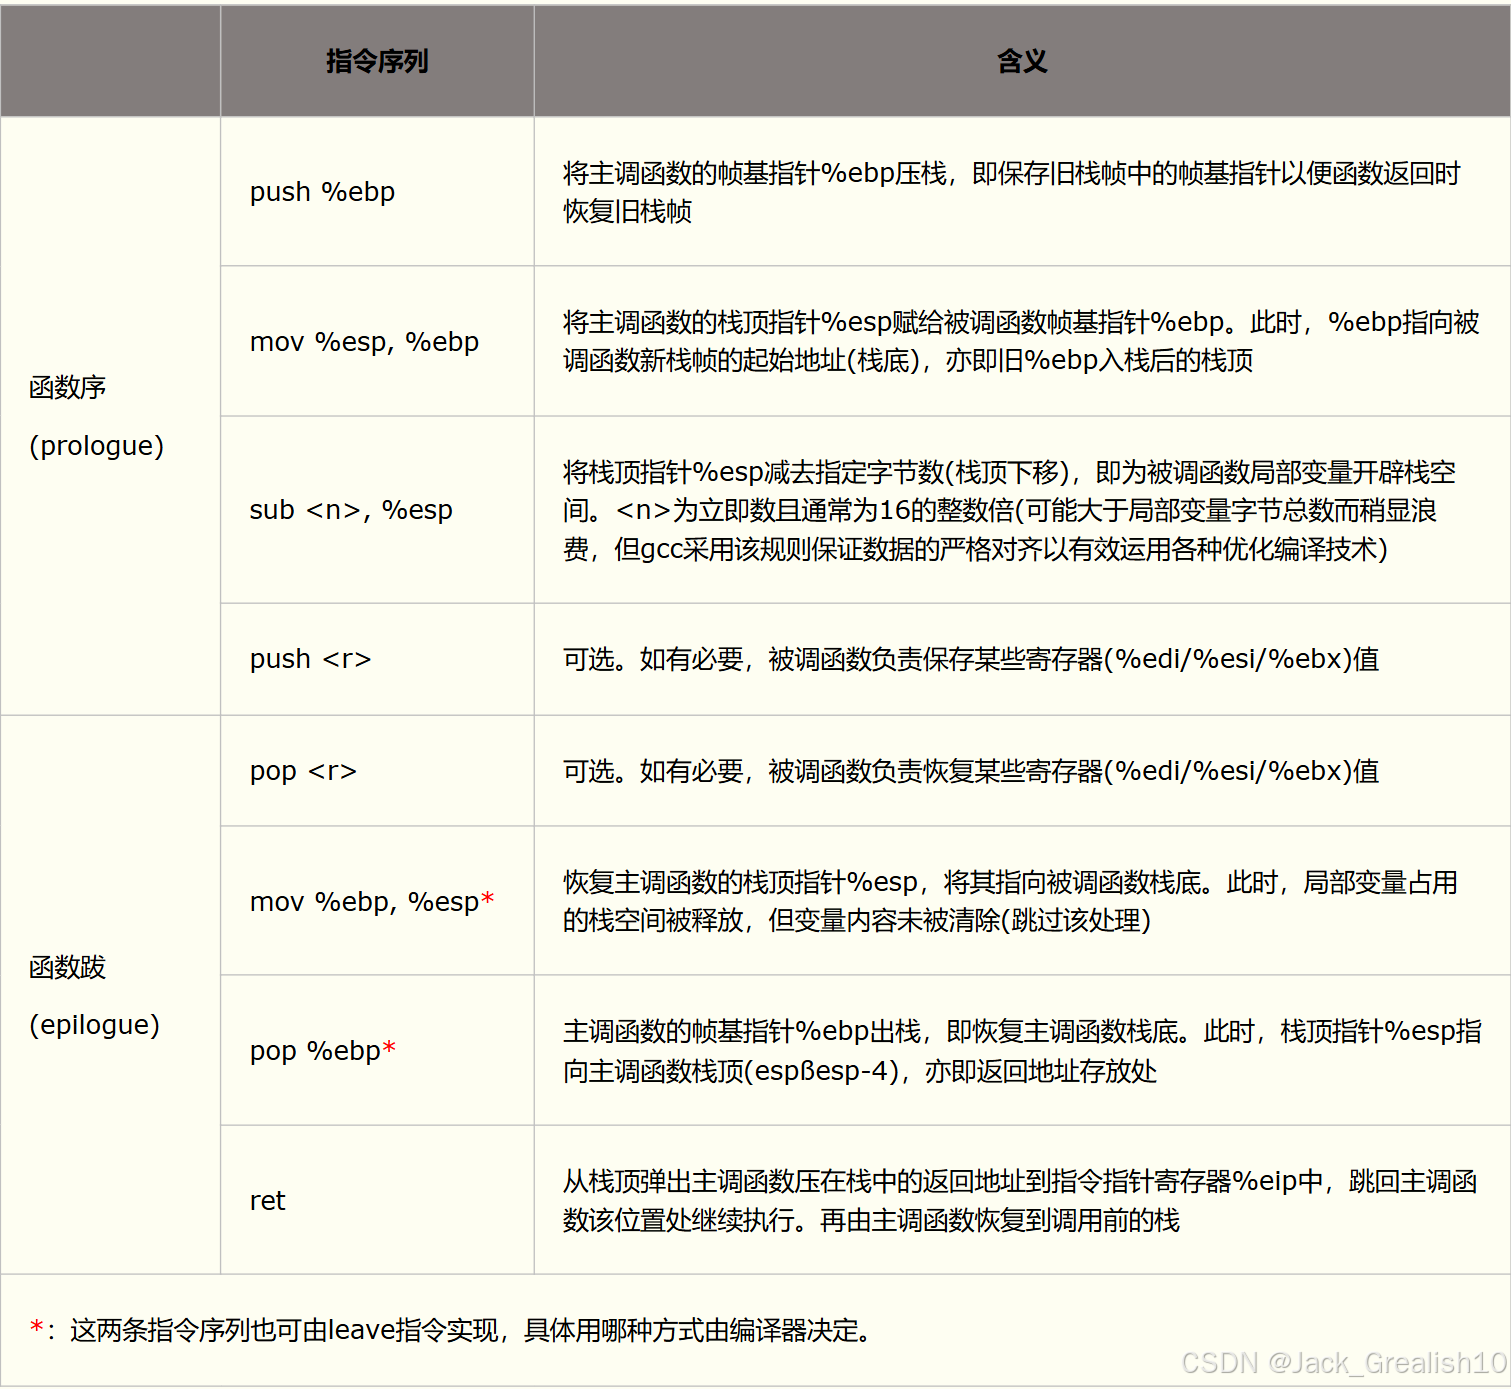Click the cell explaining register restore (%edi/%esi/%ebx)
The width and height of the screenshot is (1511, 1389).
tap(971, 771)
